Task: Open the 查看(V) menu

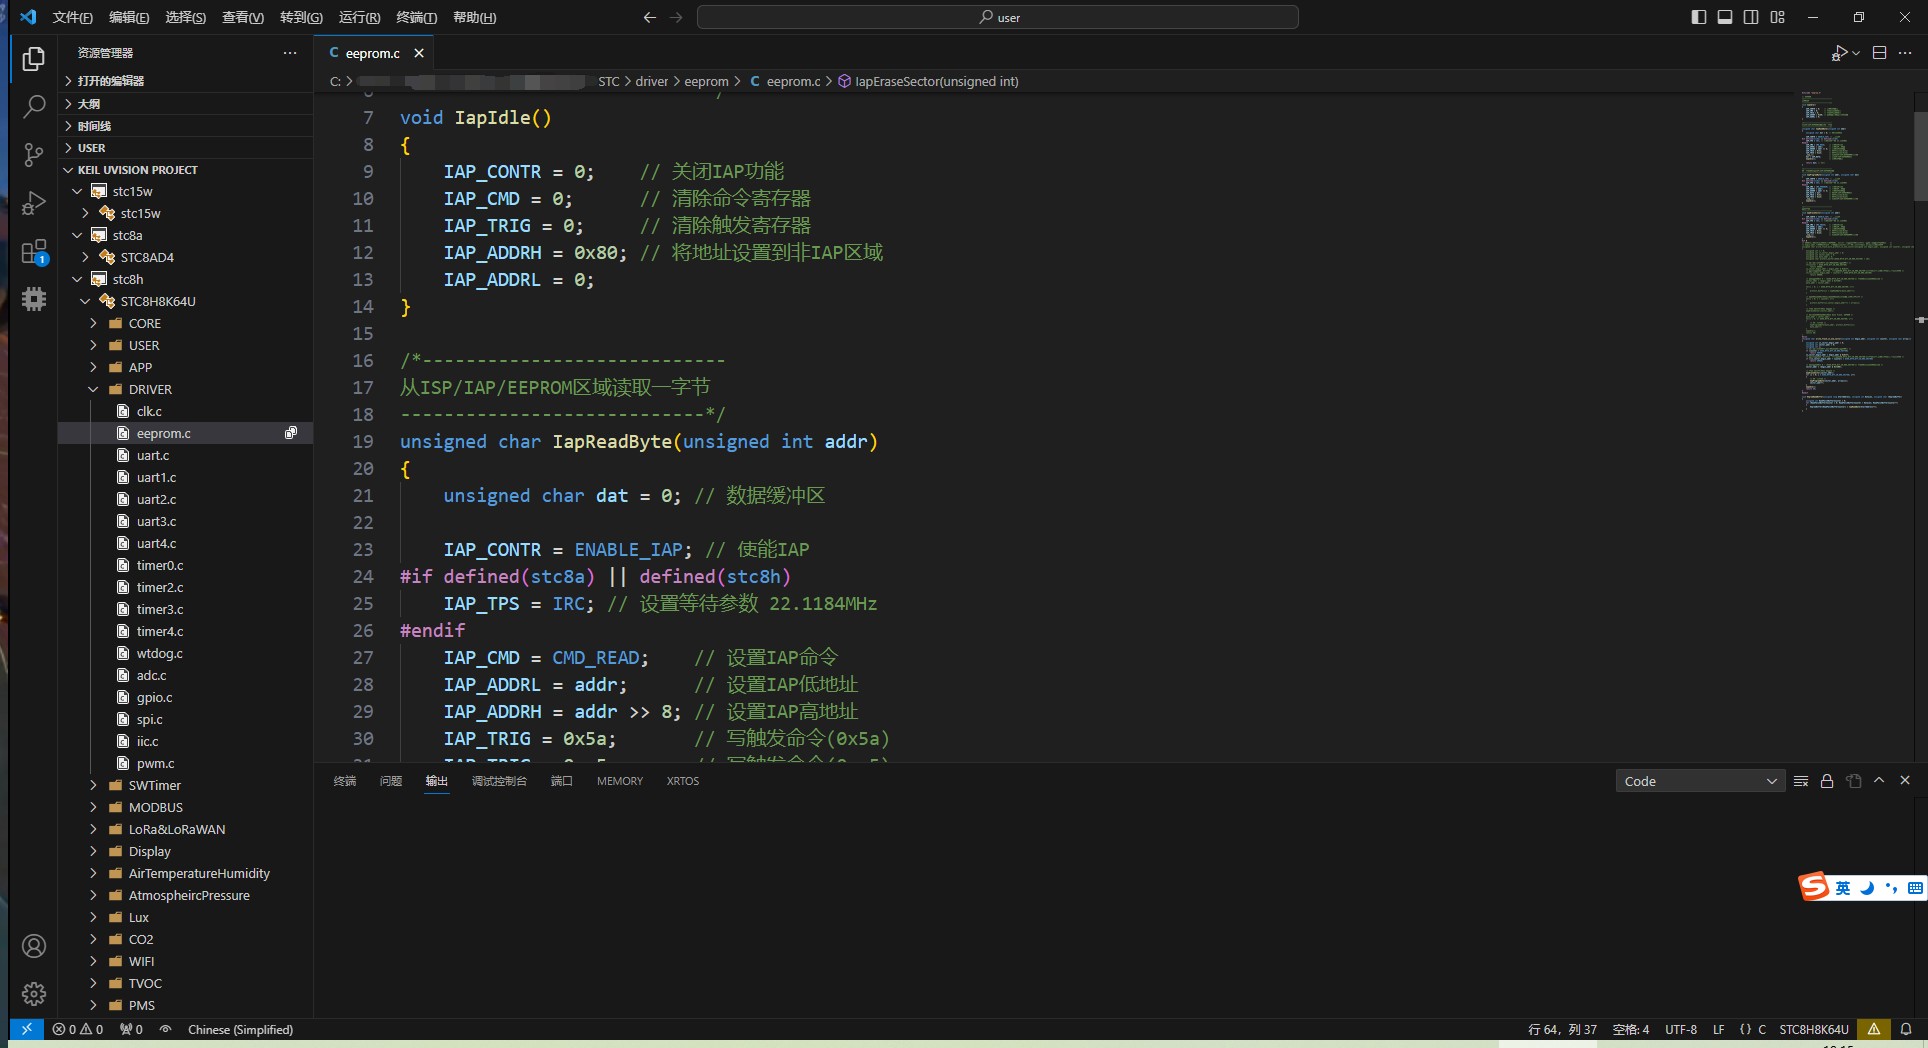Action: (x=243, y=17)
